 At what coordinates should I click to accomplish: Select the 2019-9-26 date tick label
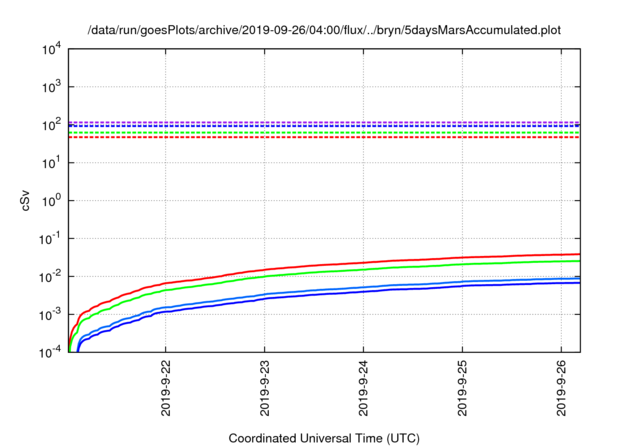[562, 386]
